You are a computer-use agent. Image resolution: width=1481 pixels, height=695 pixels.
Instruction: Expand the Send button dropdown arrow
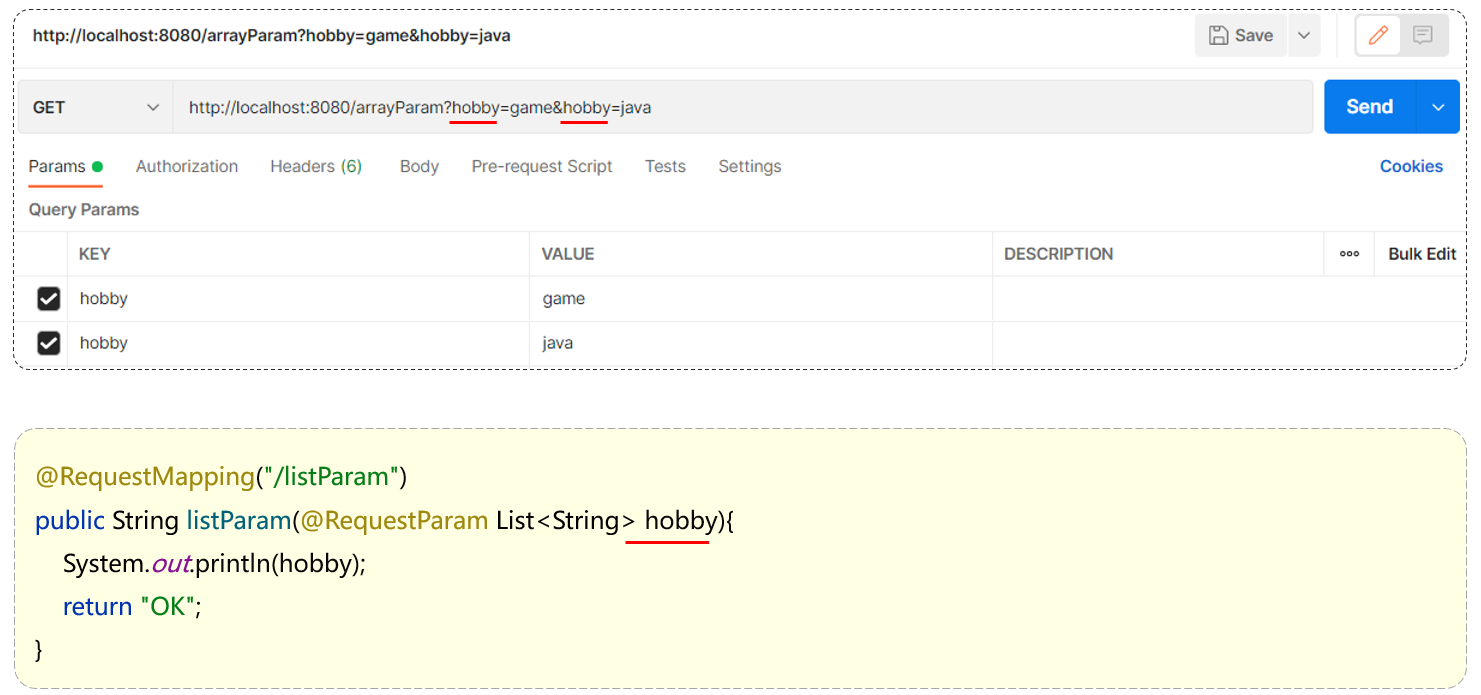pyautogui.click(x=1438, y=107)
